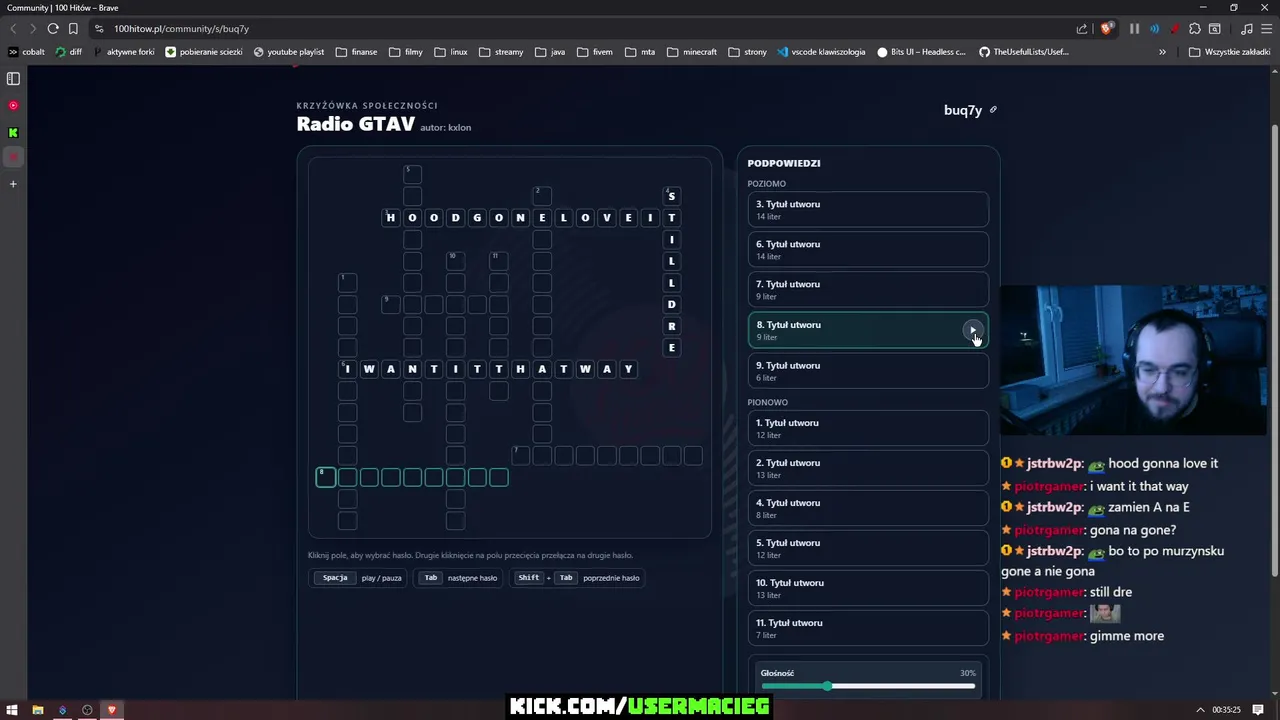1280x720 pixels.
Task: Open the Brave hamburger main menu
Action: pos(1266,29)
